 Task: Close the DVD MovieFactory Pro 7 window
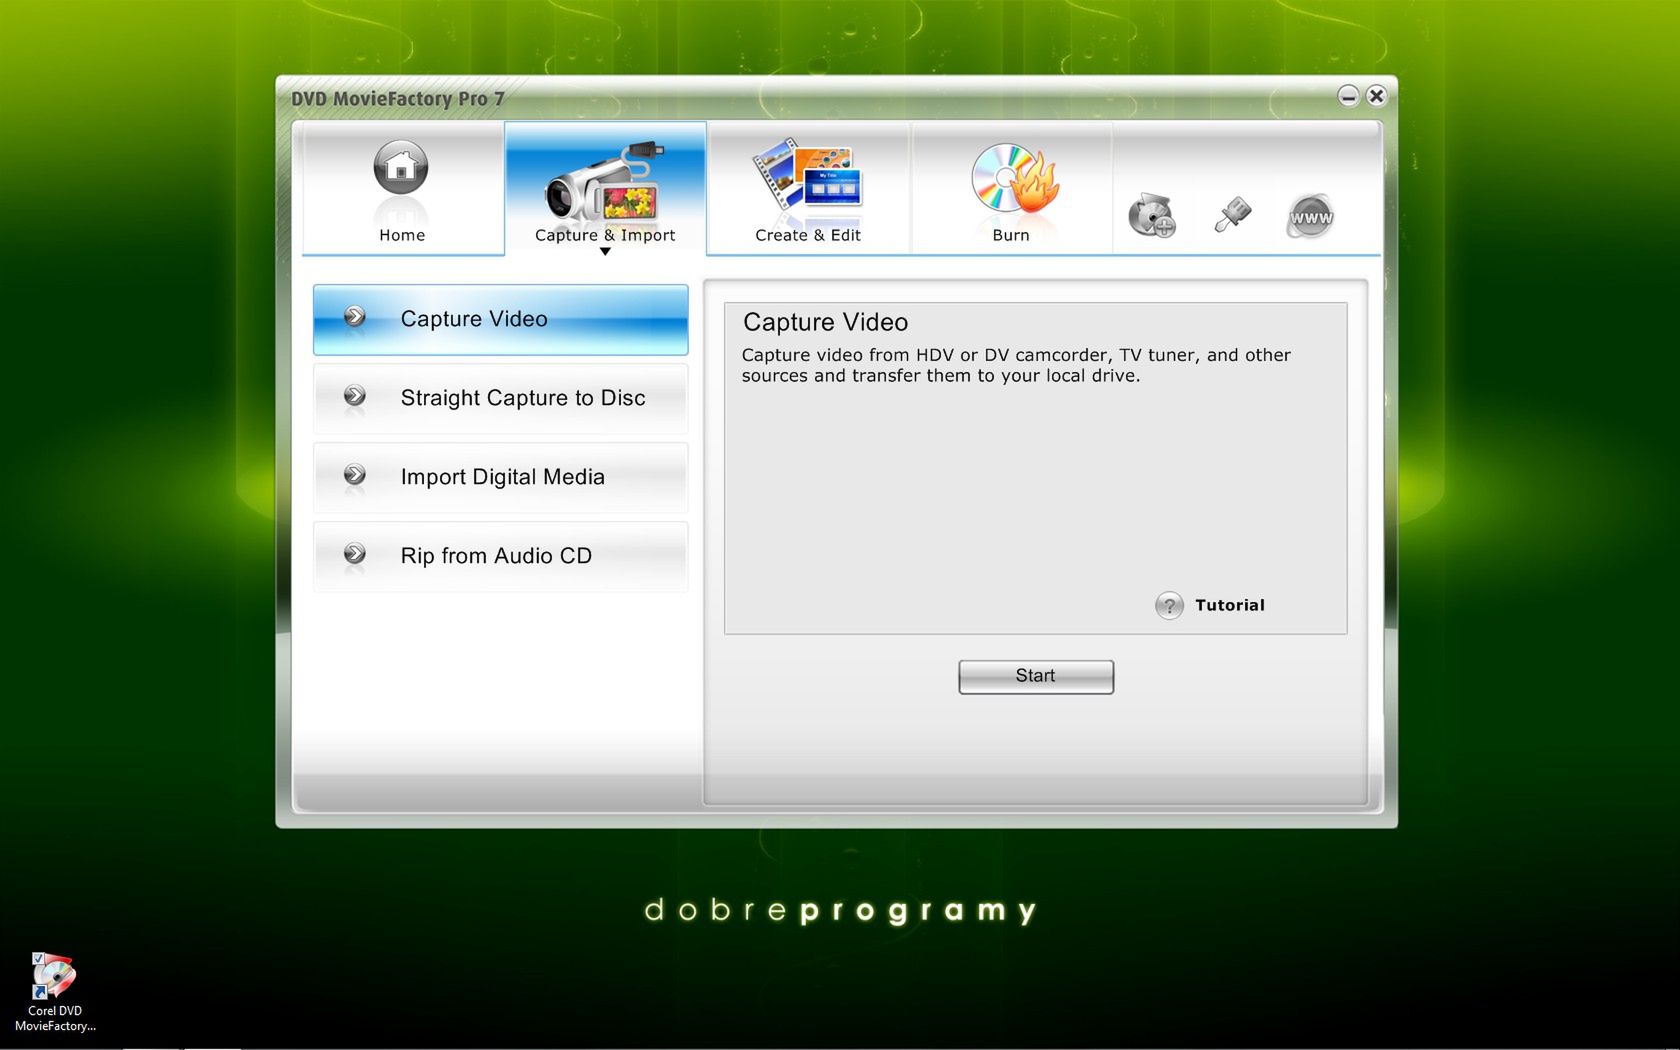(1376, 96)
